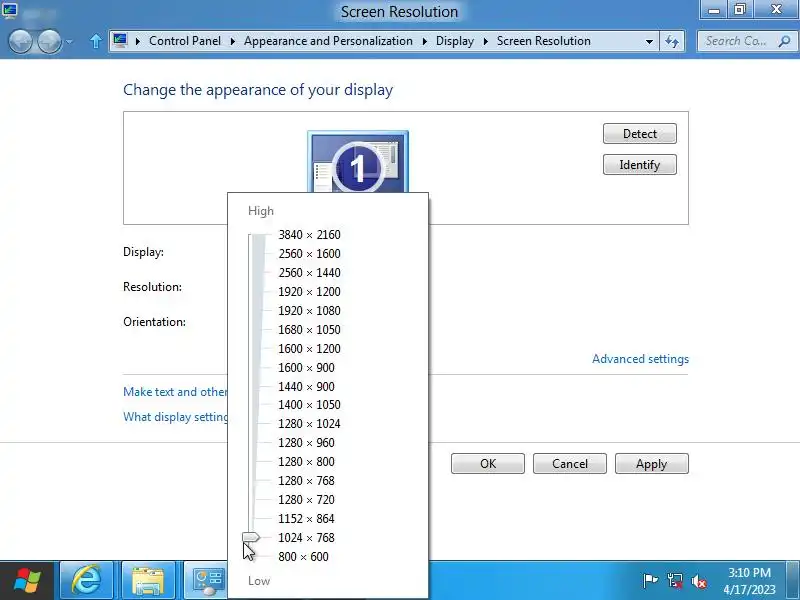Click the Cancel button

[570, 464]
